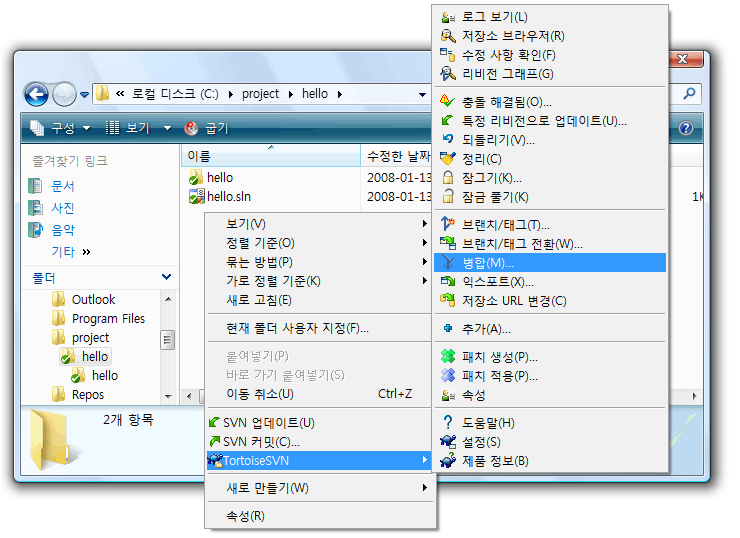This screenshot has width=740, height=538.
Task: Choose SVN 커밋(C)... in context menu
Action: tap(260, 441)
